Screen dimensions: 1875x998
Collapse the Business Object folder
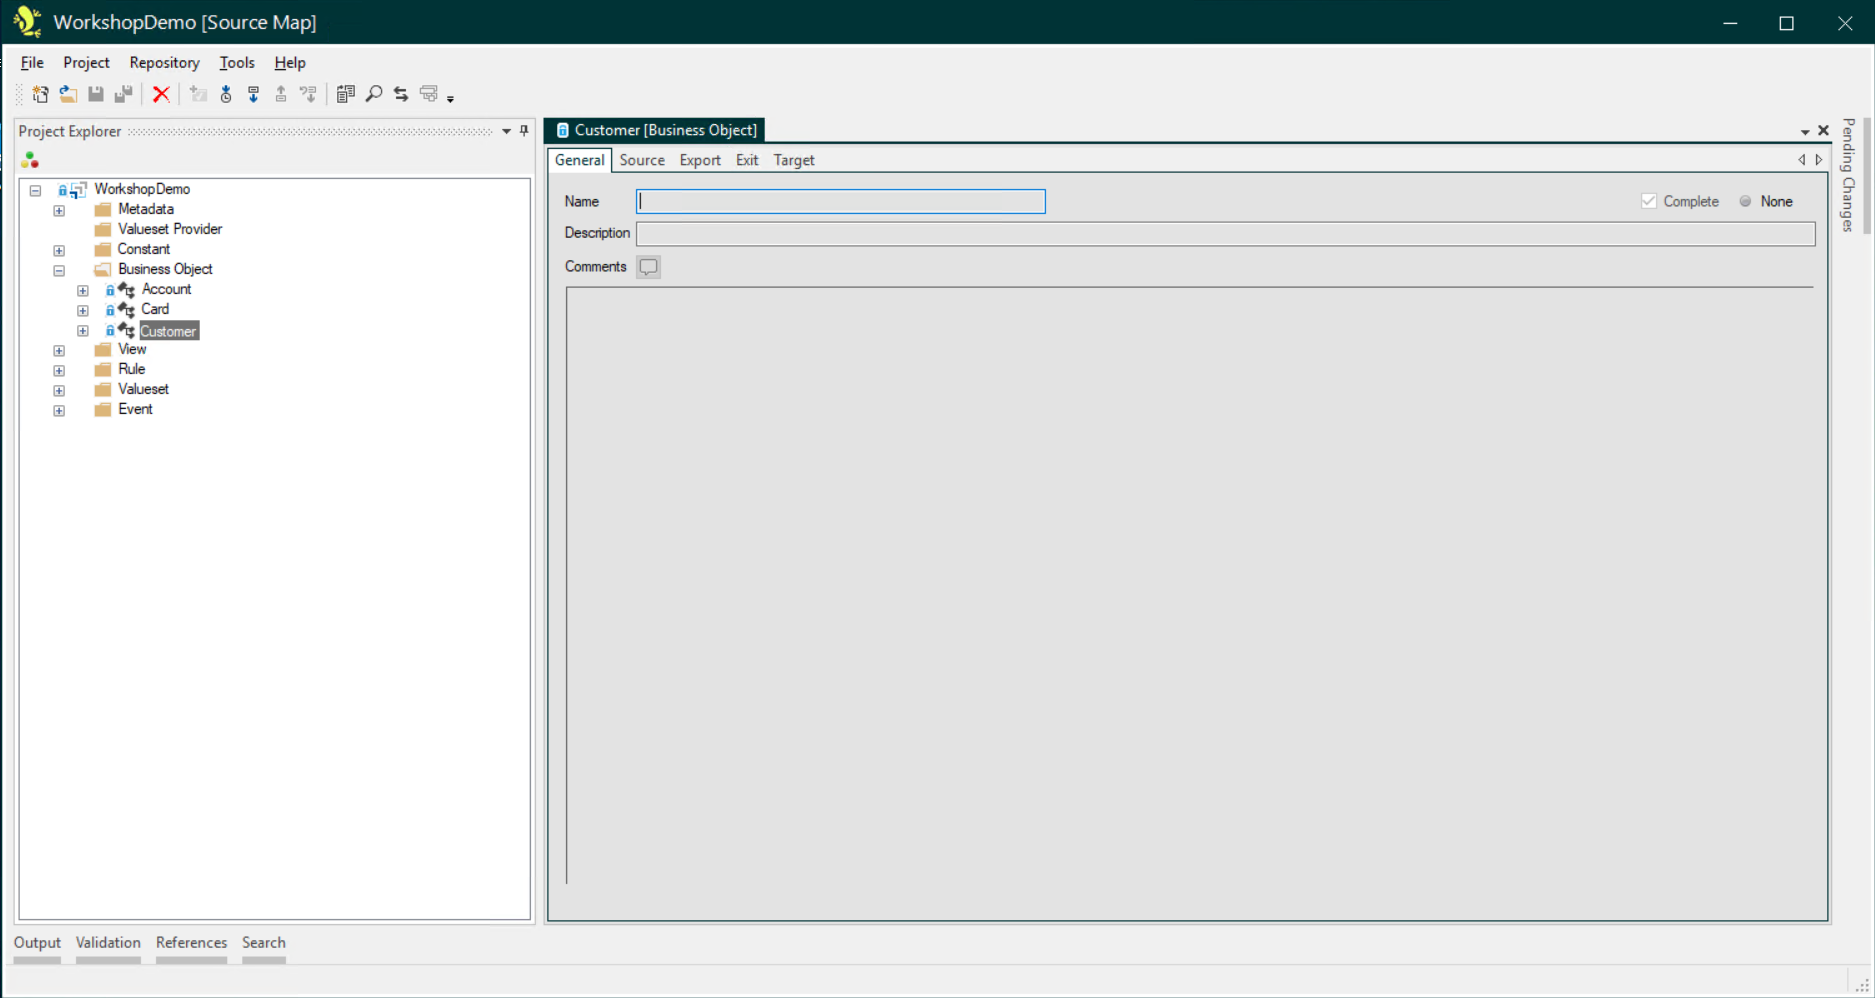pyautogui.click(x=59, y=270)
